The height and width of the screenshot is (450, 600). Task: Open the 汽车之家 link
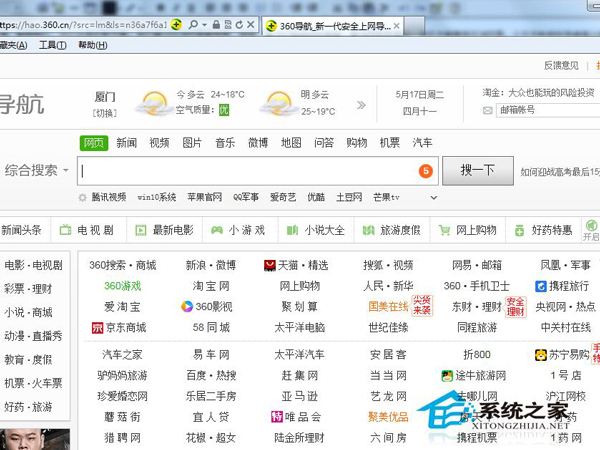tap(122, 355)
